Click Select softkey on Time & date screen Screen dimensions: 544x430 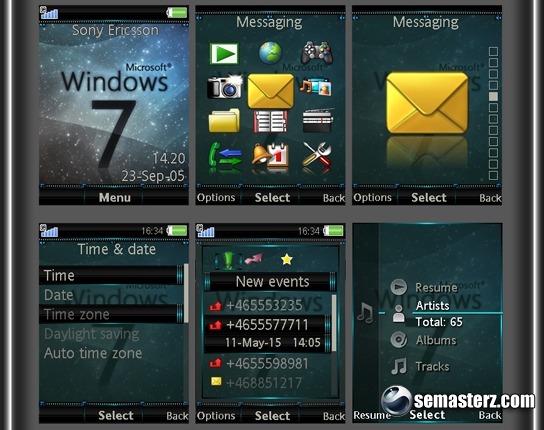[116, 415]
